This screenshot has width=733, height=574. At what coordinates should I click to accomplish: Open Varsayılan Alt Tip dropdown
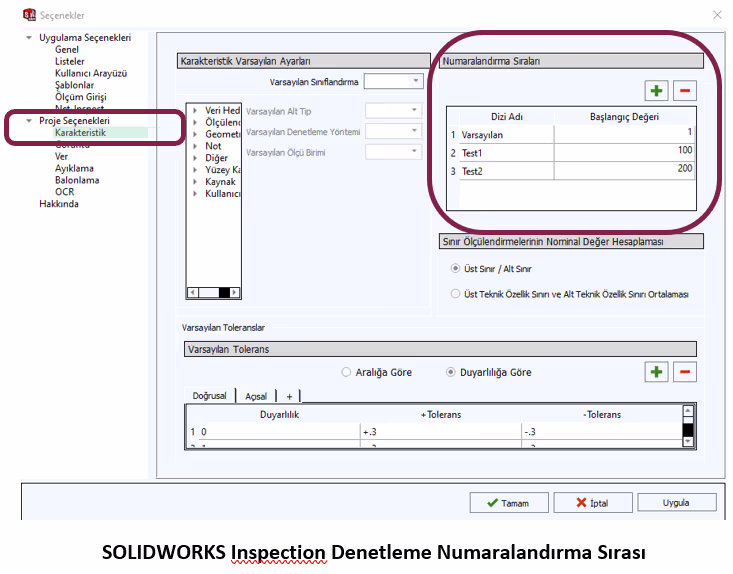[394, 111]
